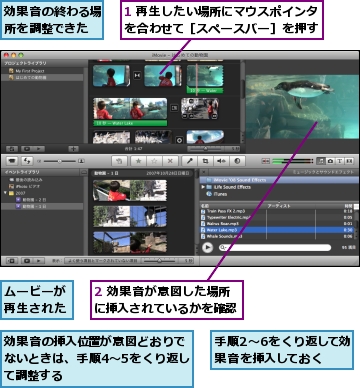Show the Transitions browser icon

349,161
